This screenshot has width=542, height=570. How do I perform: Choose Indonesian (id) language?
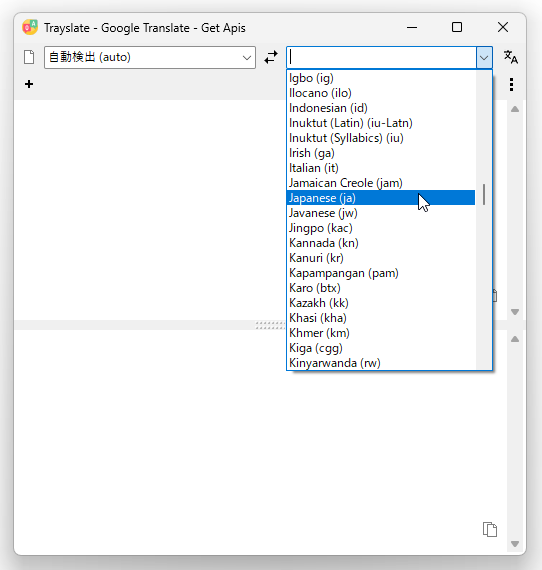coord(381,108)
